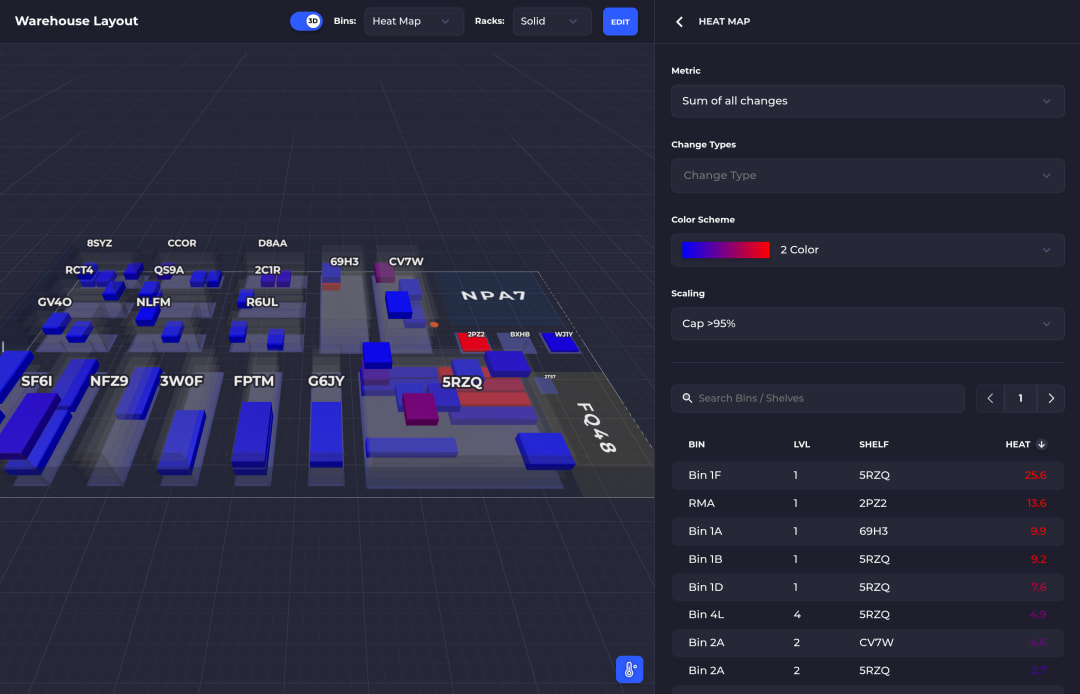Click the 69H3 rack label
The height and width of the screenshot is (694, 1080).
[344, 262]
